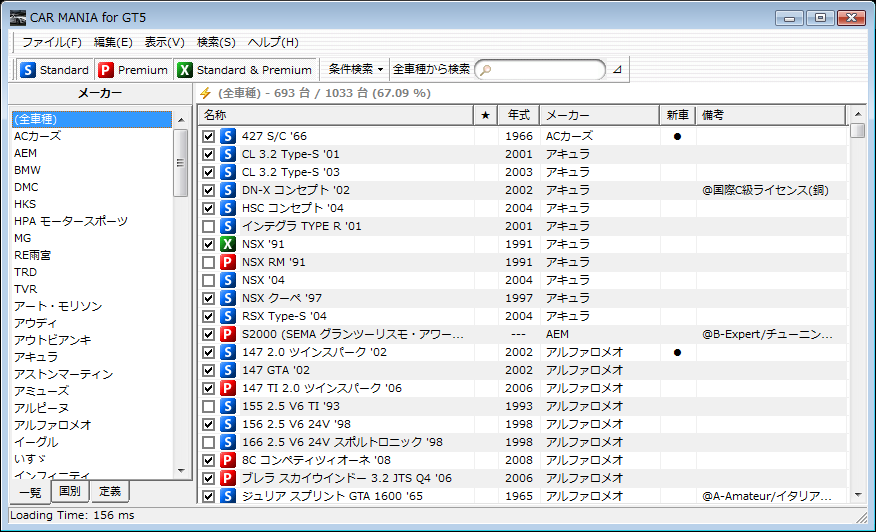The width and height of the screenshot is (876, 532).
Task: Click the S icon of 427 S/C '66
Action: pyautogui.click(x=227, y=136)
